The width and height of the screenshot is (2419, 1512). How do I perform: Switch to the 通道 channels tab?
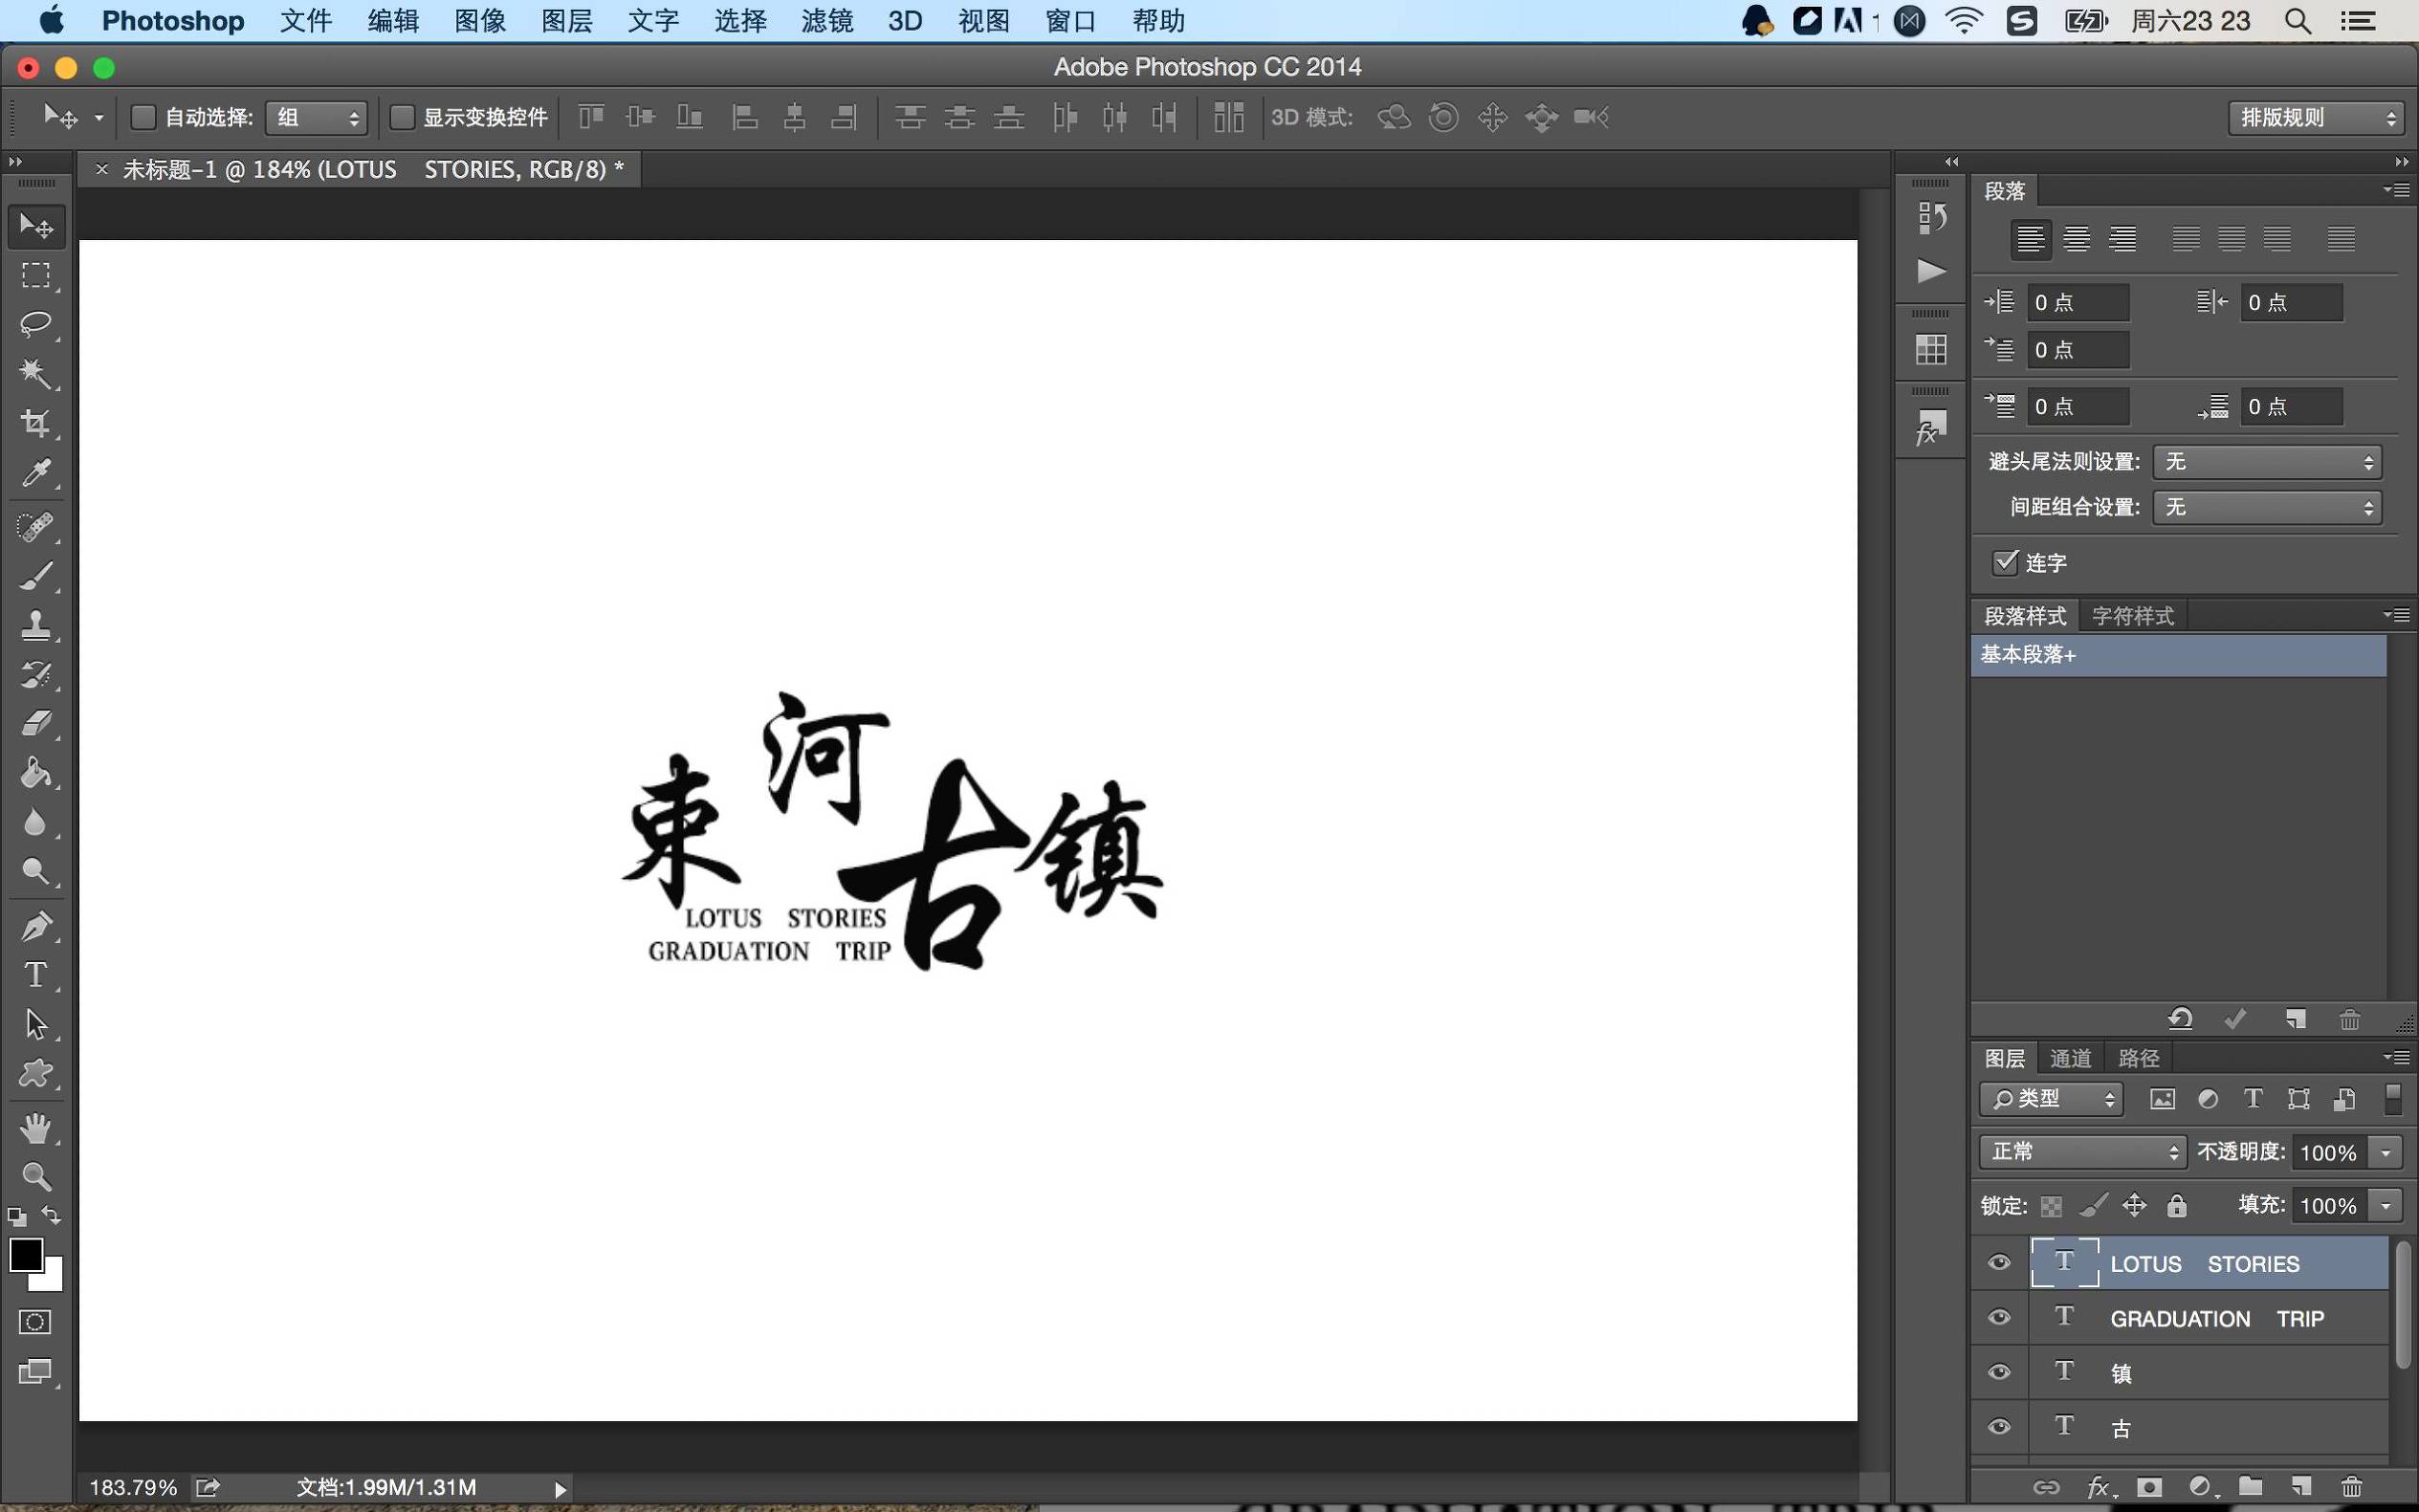(x=2069, y=1057)
